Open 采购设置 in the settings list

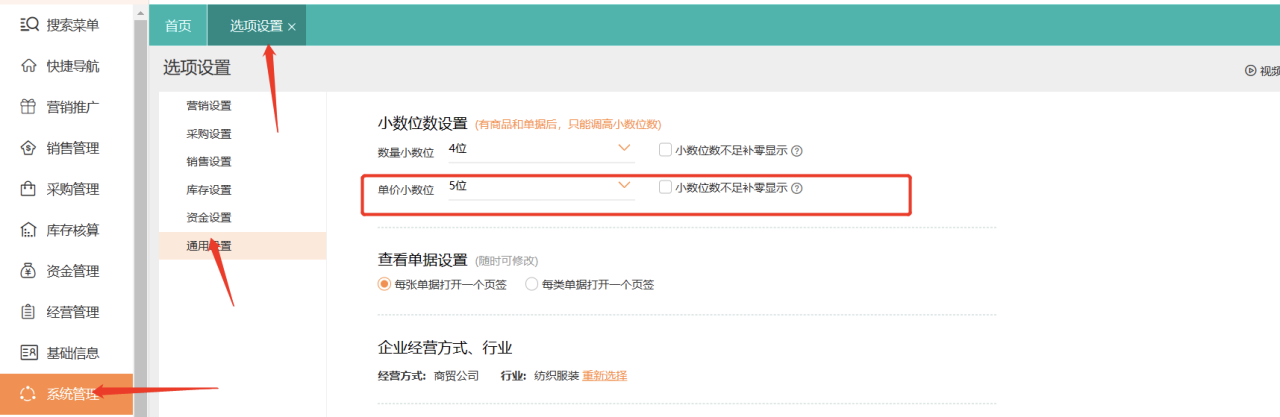tap(209, 134)
